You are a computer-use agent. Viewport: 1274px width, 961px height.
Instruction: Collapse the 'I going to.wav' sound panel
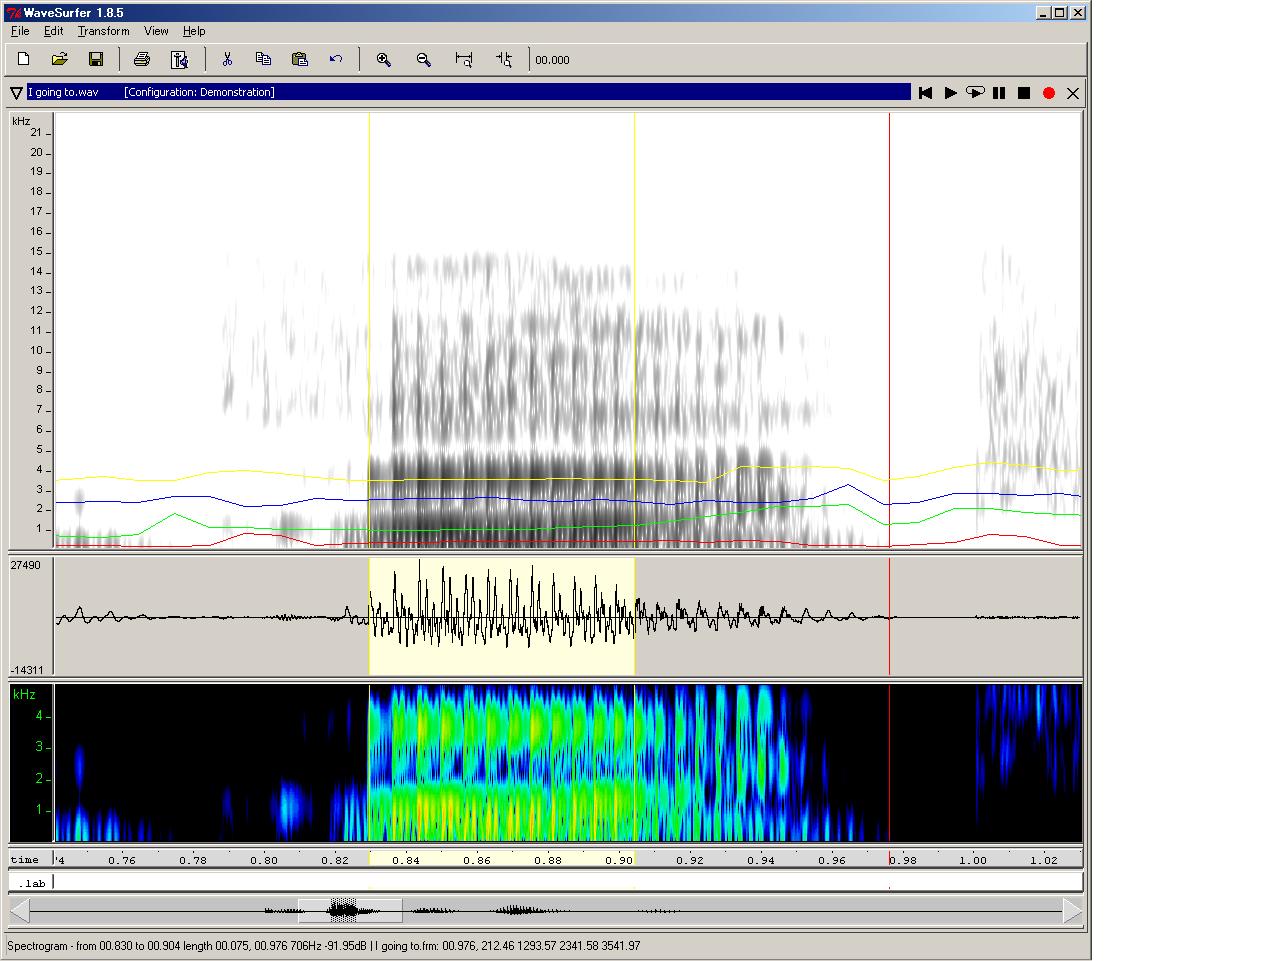tap(16, 93)
